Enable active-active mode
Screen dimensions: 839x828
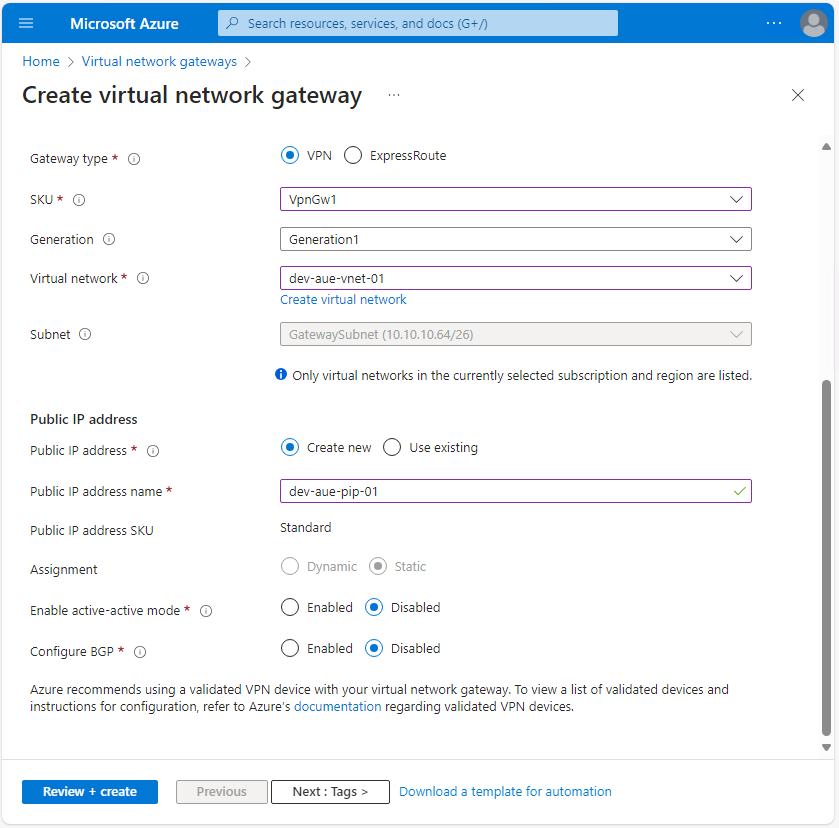click(x=290, y=607)
